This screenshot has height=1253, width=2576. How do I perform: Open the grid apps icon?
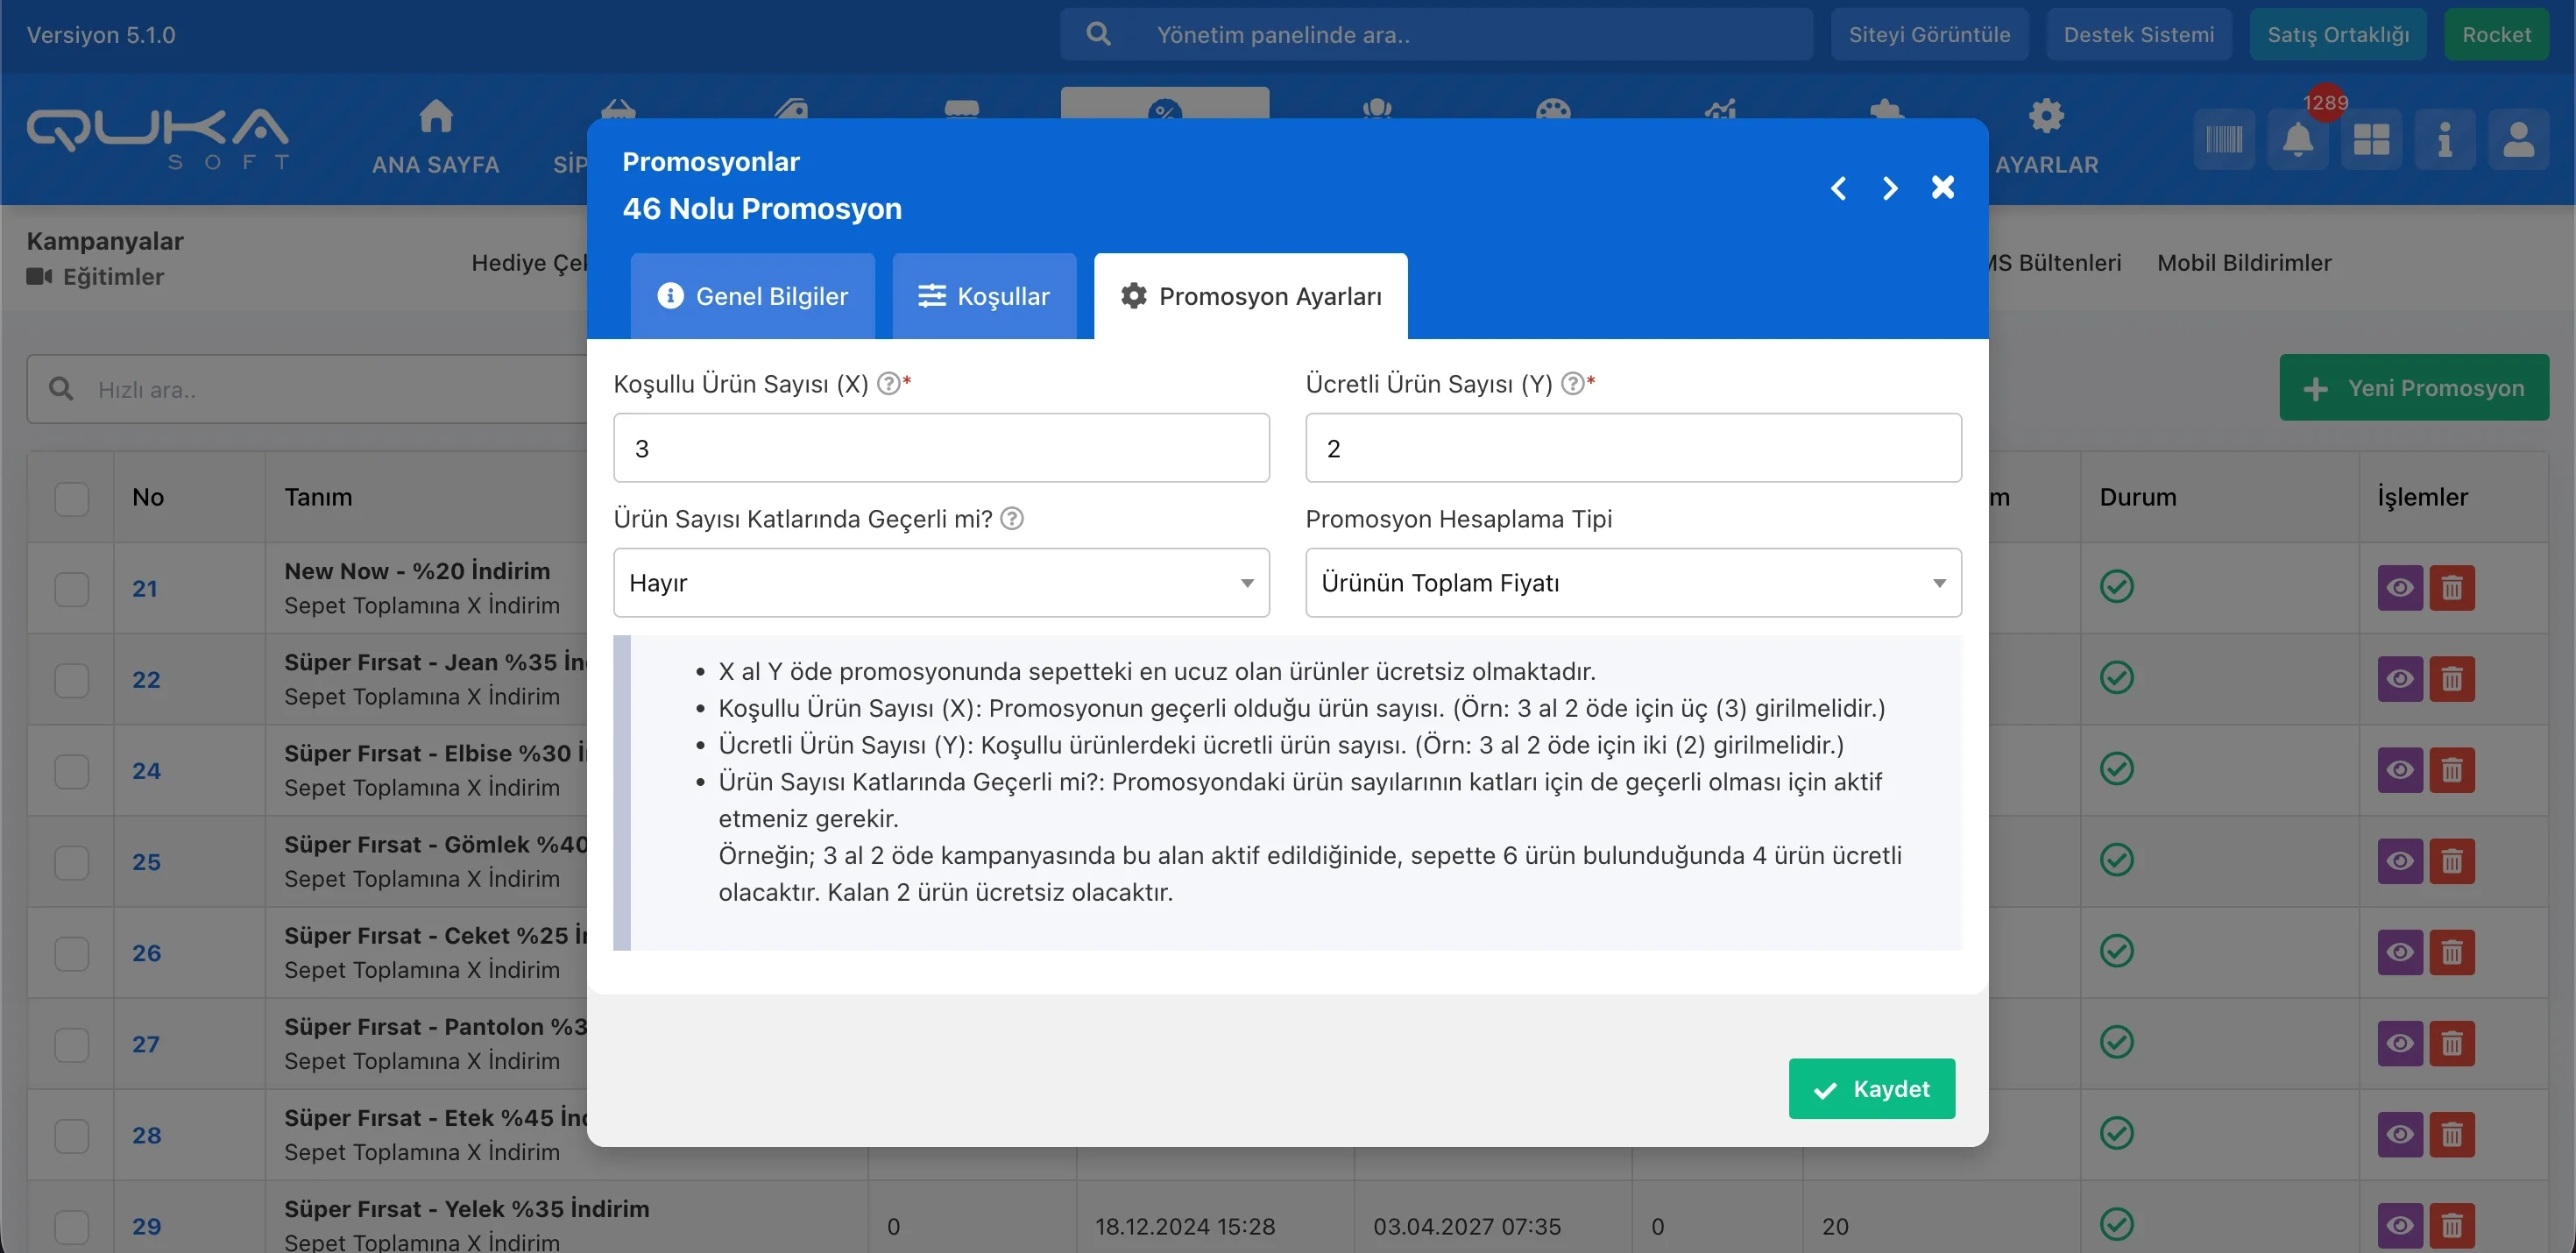[x=2371, y=139]
